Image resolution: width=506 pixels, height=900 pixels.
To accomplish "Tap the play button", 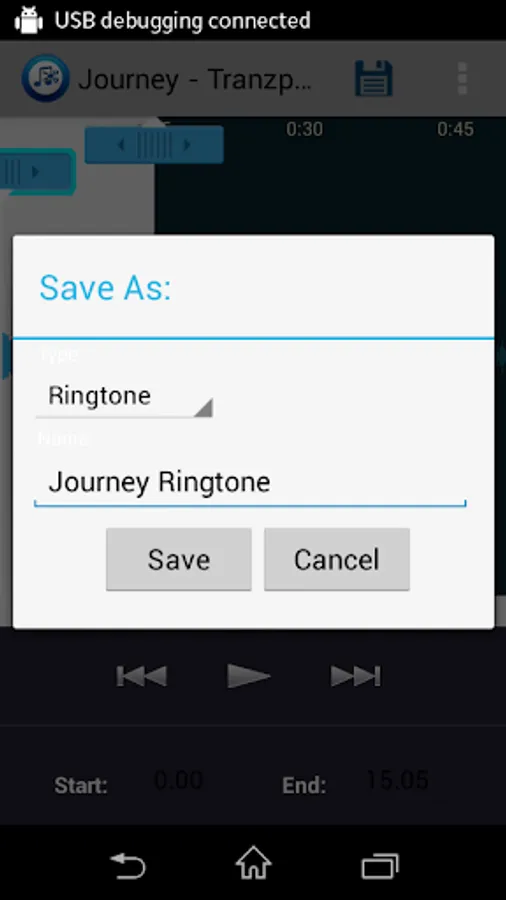I will pos(248,676).
